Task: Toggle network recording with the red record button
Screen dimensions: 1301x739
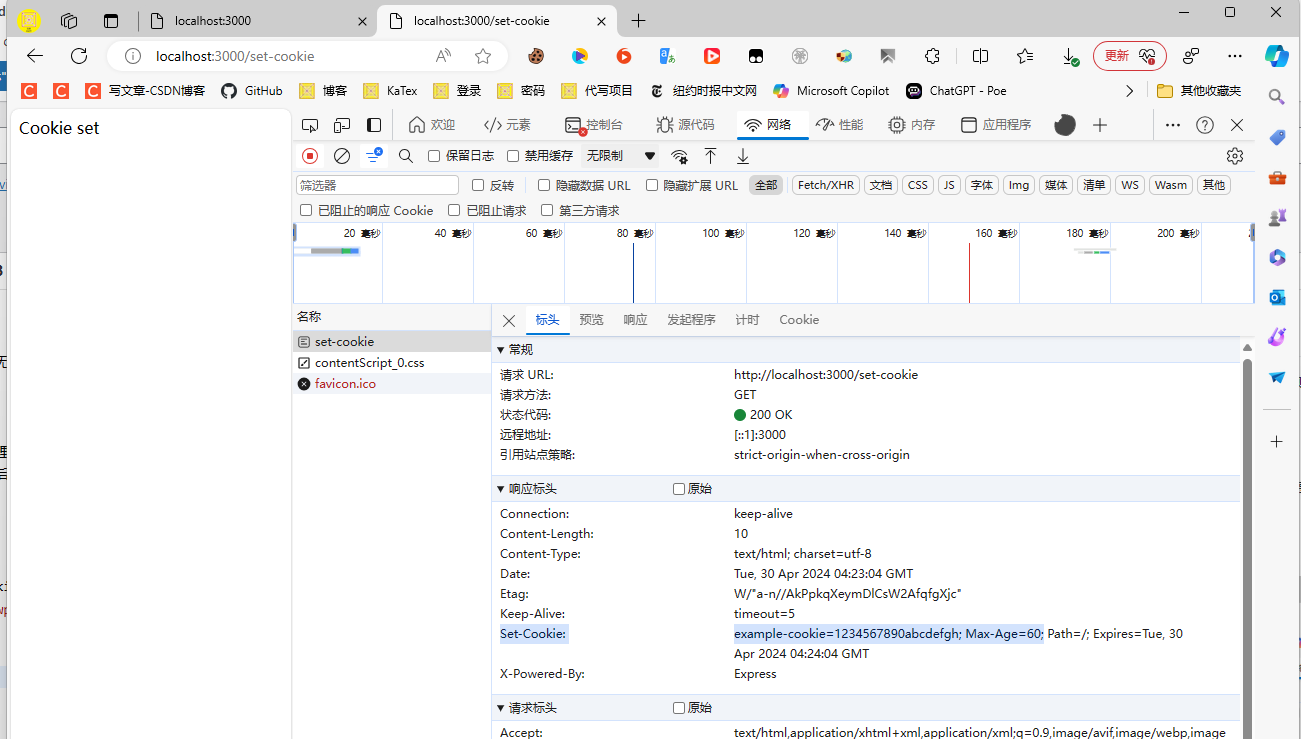Action: [310, 156]
